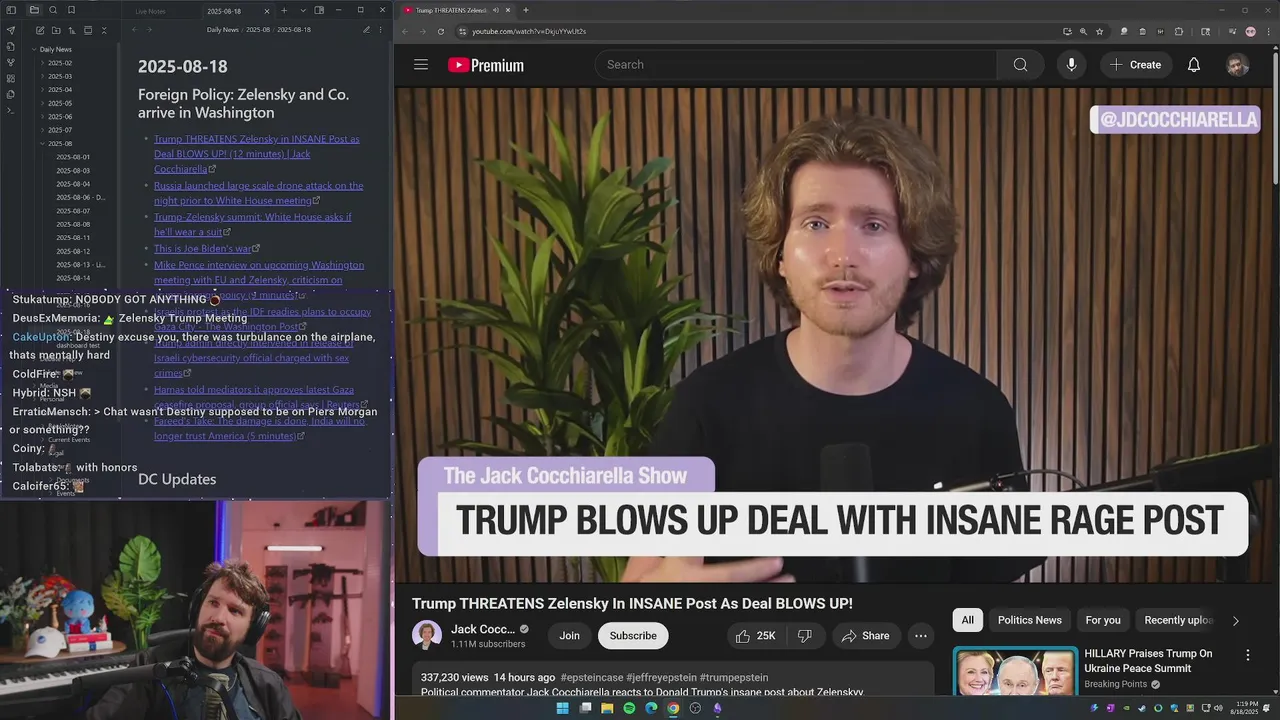The height and width of the screenshot is (720, 1280).
Task: Open the file explorer folder icon in Obsidian
Action: [34, 10]
